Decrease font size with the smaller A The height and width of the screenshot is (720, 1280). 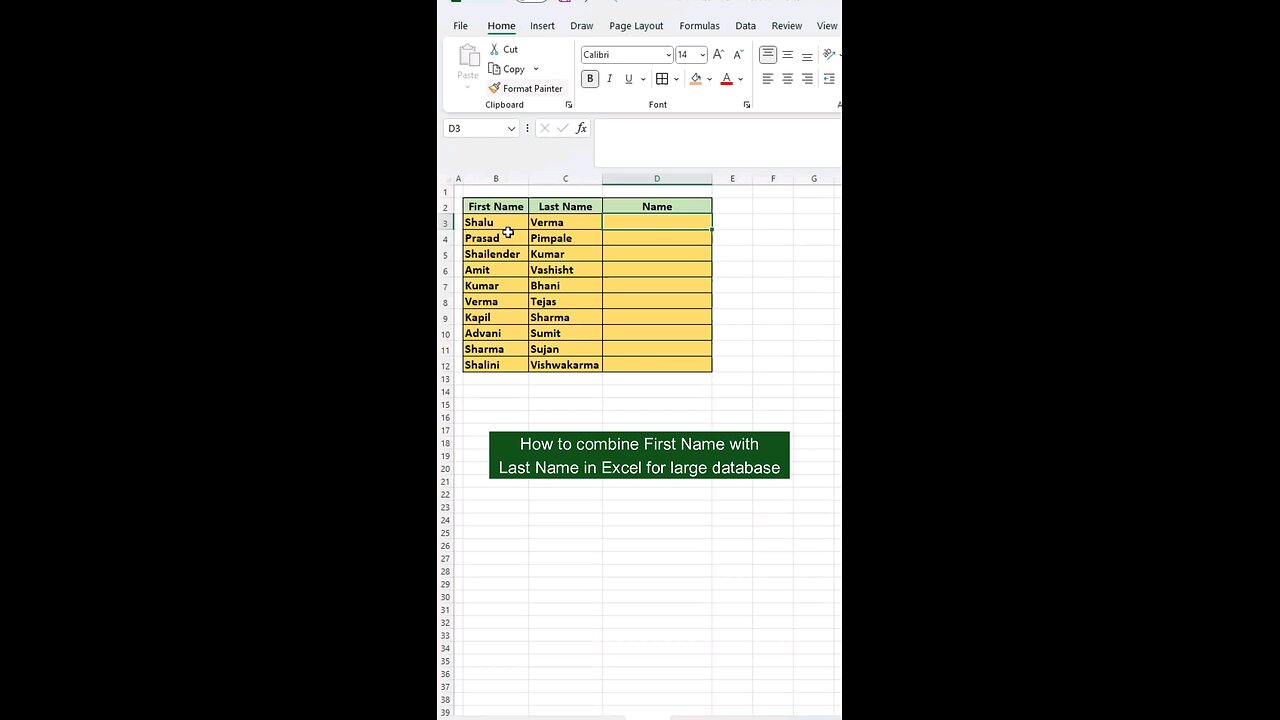pos(738,55)
